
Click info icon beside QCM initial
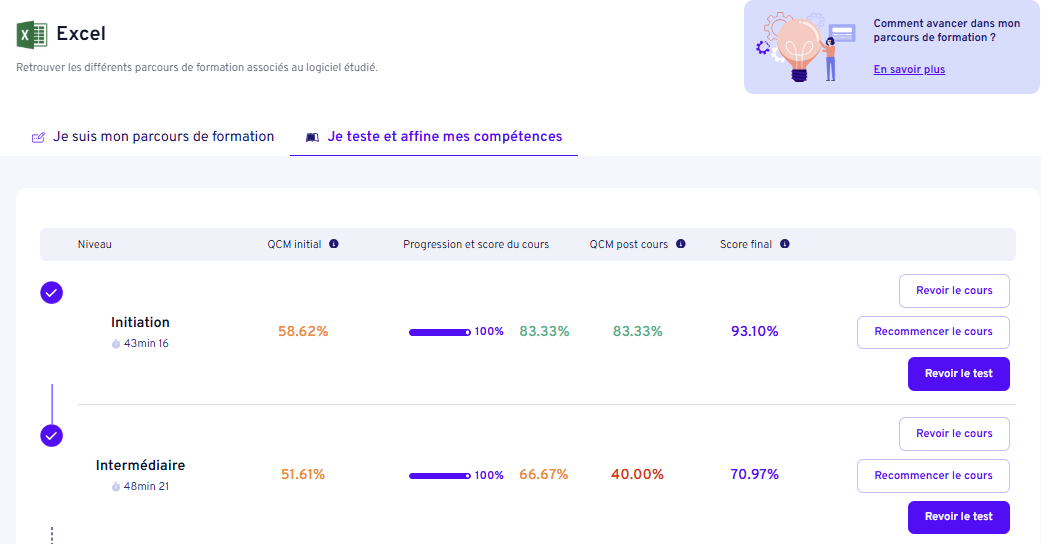(x=334, y=244)
